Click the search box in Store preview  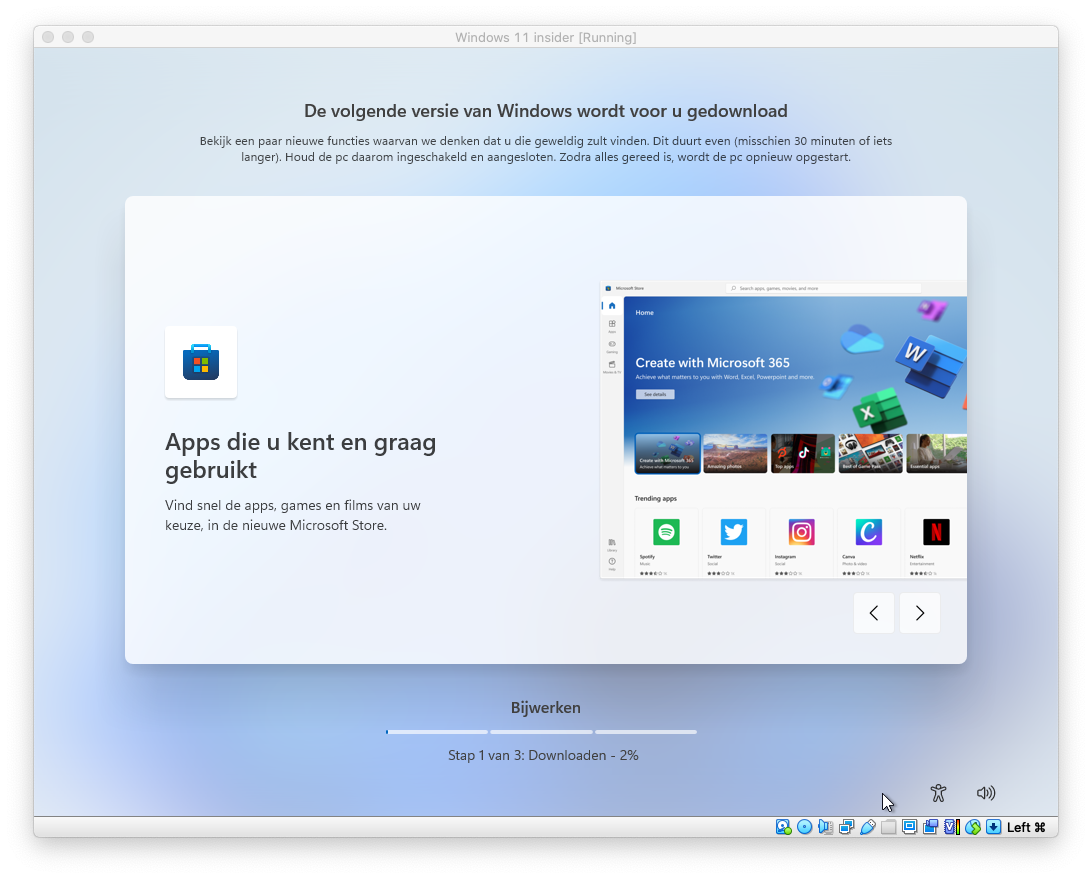tap(823, 288)
